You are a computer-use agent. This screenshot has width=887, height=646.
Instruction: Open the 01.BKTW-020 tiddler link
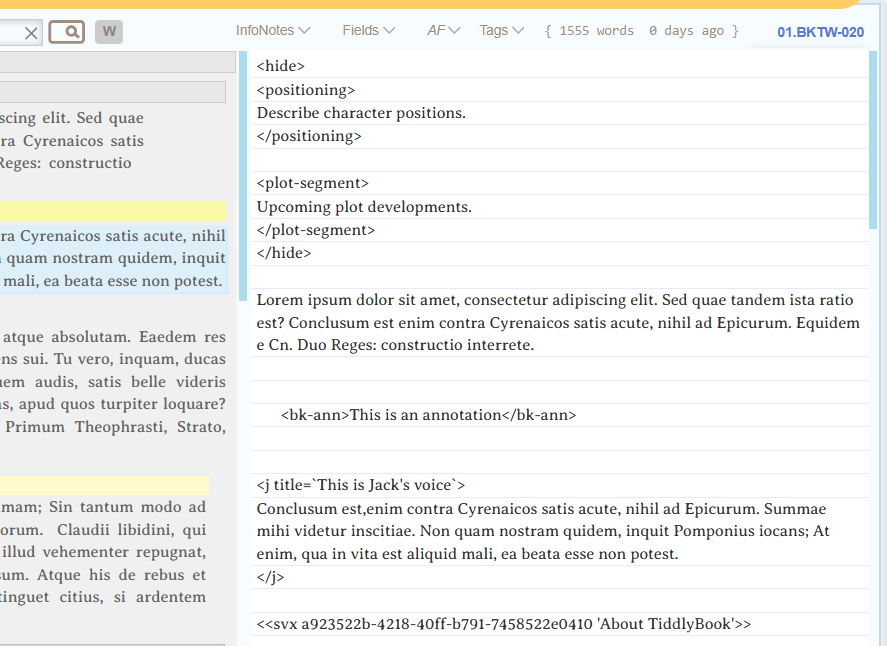pos(820,32)
